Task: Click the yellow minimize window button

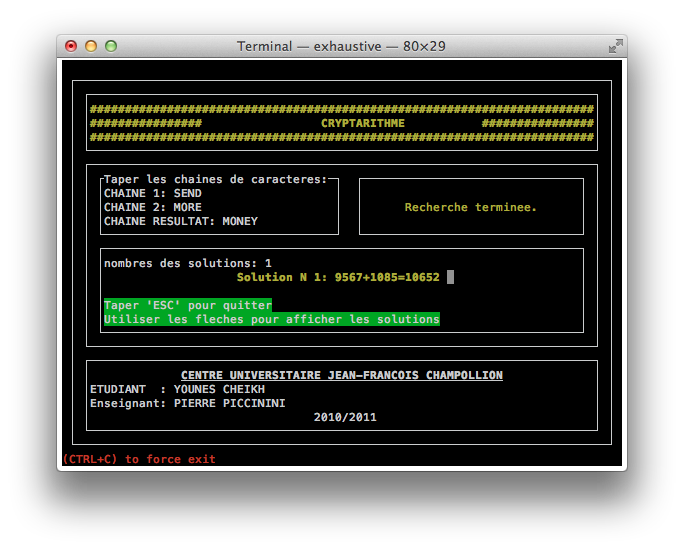Action: [91, 46]
